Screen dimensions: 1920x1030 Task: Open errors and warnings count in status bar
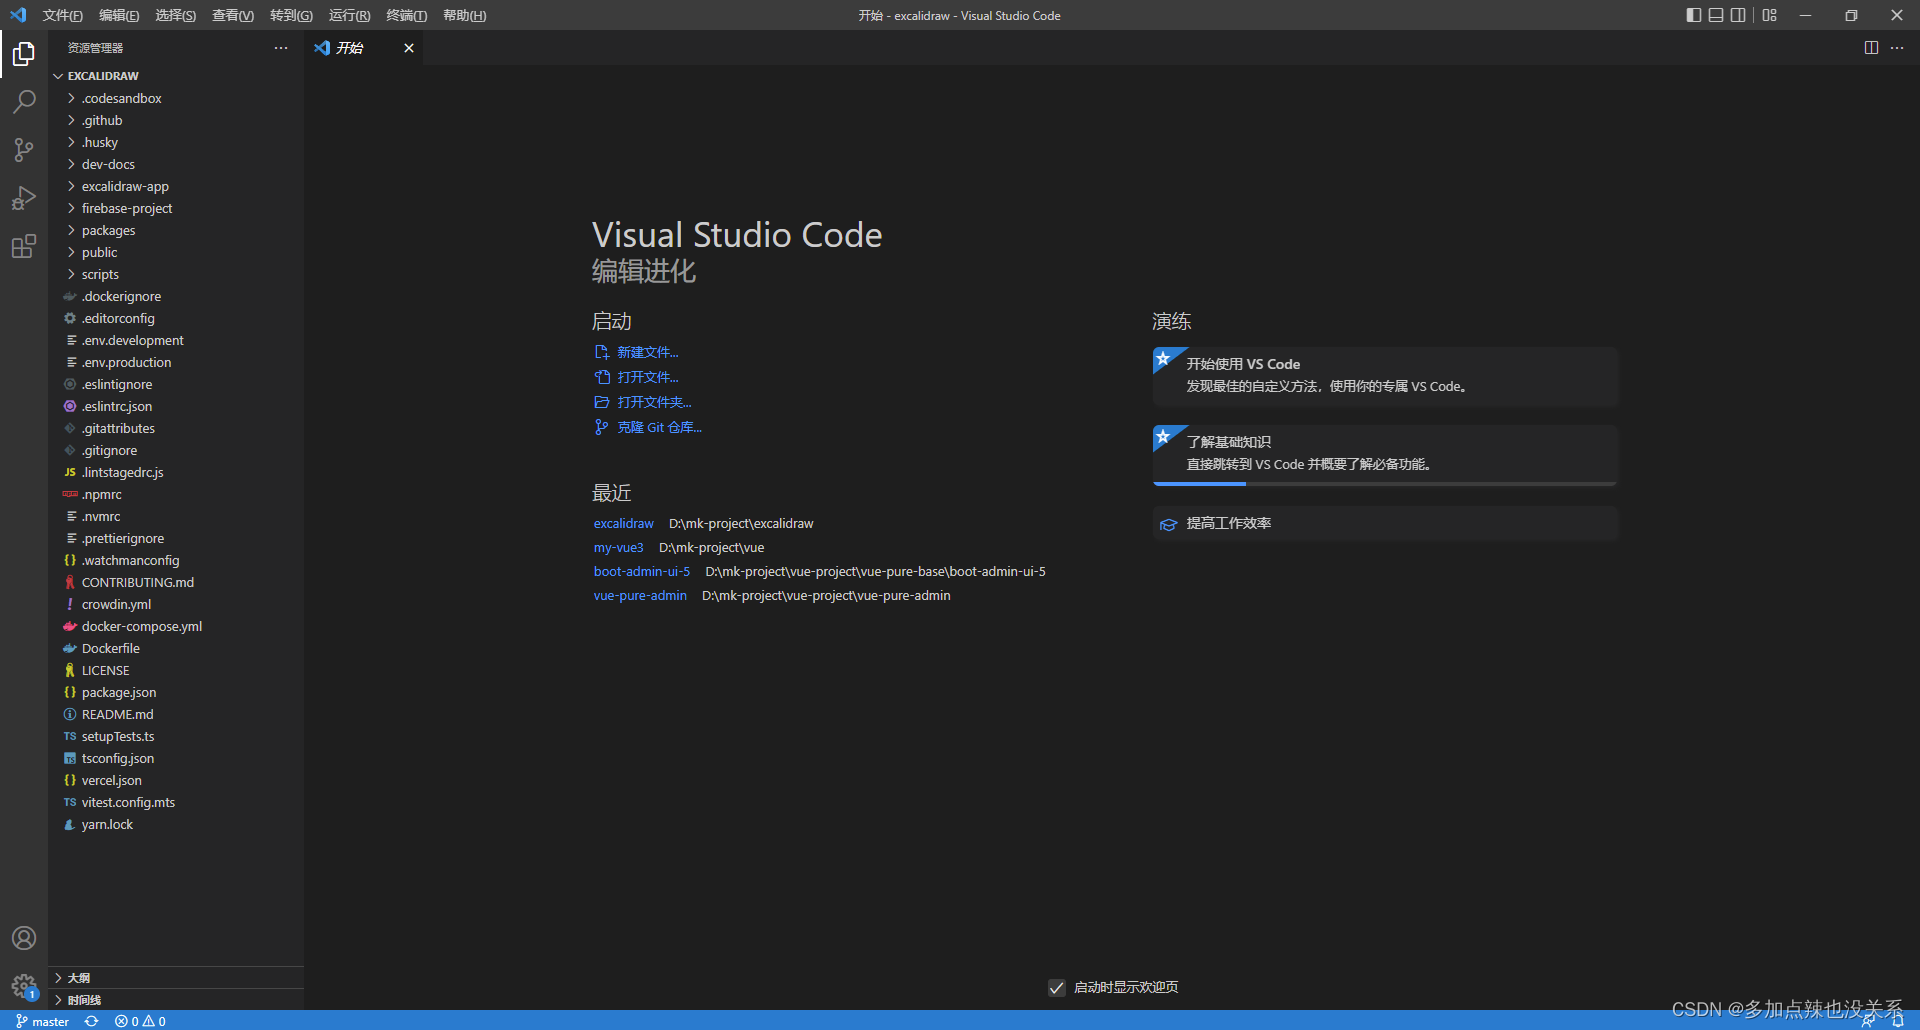click(140, 1021)
